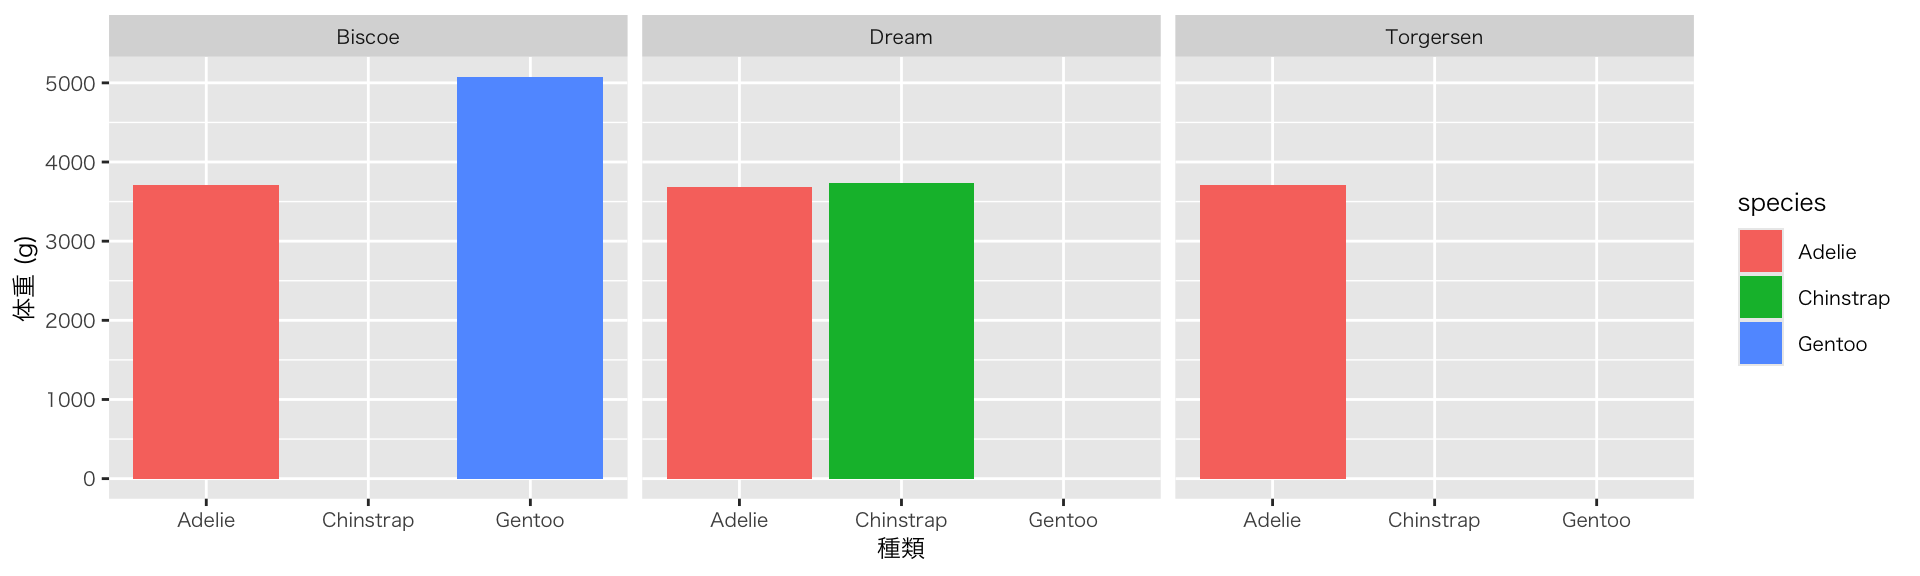The width and height of the screenshot is (1920, 576).
Task: Click the "species" legend title
Action: coord(1781,203)
